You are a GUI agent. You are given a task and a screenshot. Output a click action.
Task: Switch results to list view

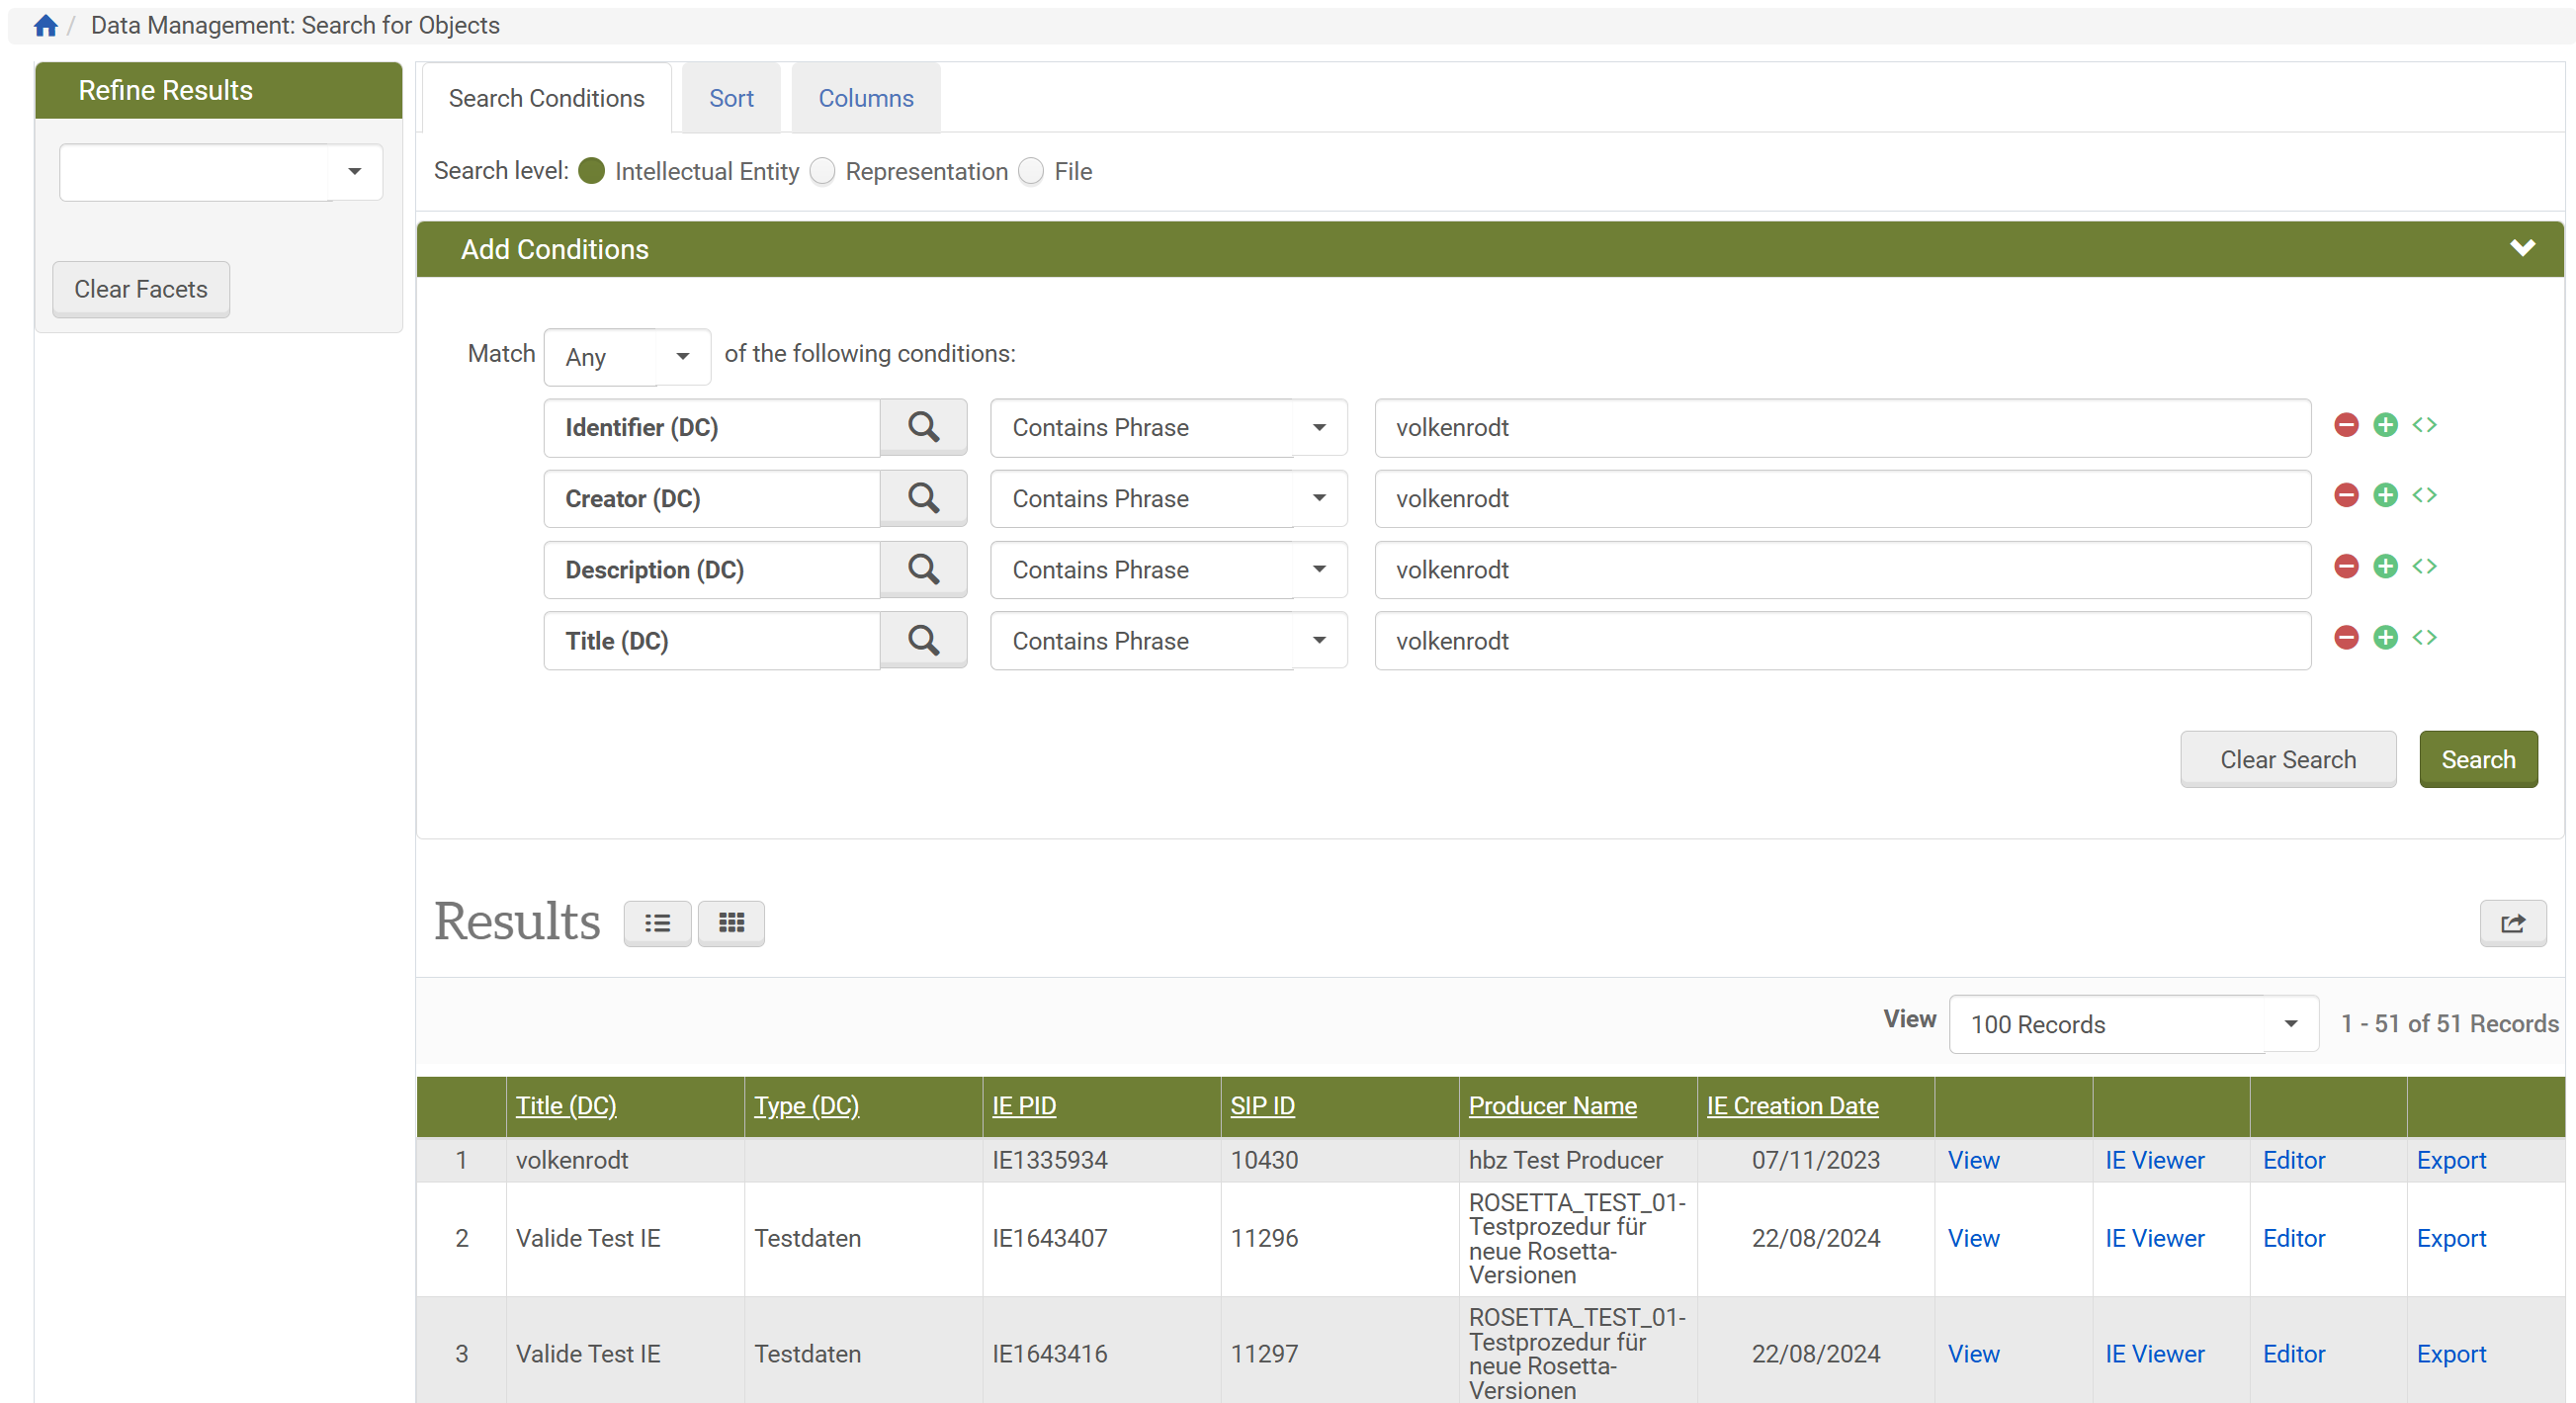(x=657, y=923)
